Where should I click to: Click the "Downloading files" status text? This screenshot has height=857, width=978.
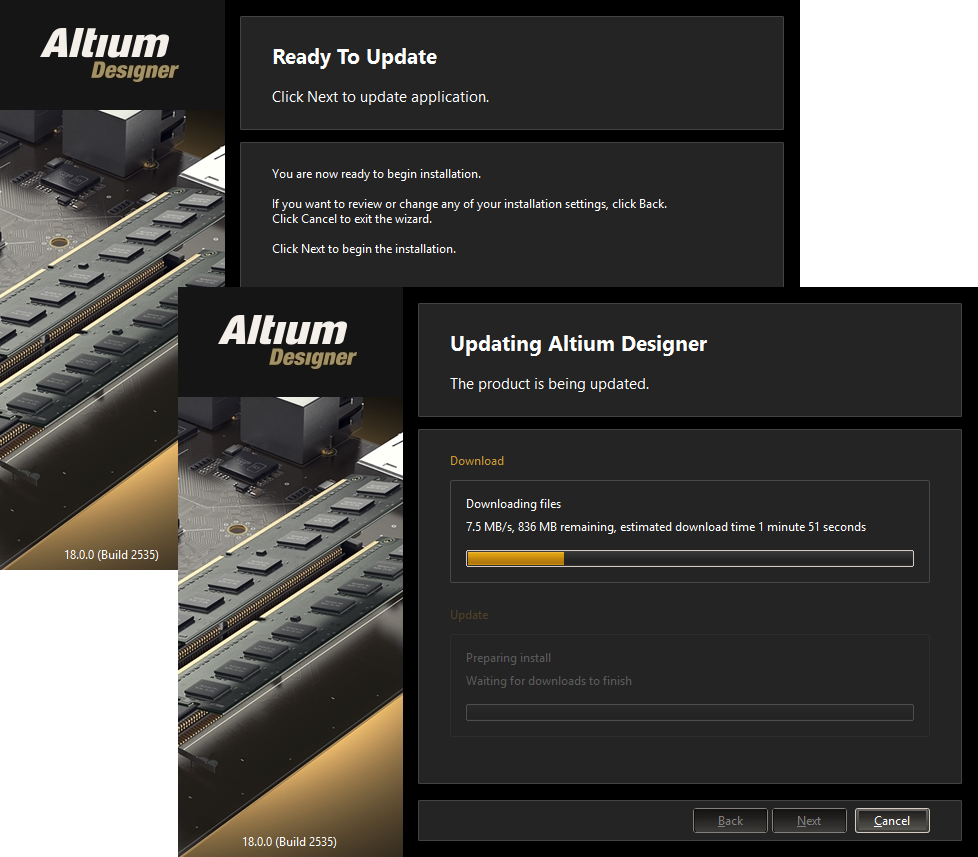coord(513,504)
